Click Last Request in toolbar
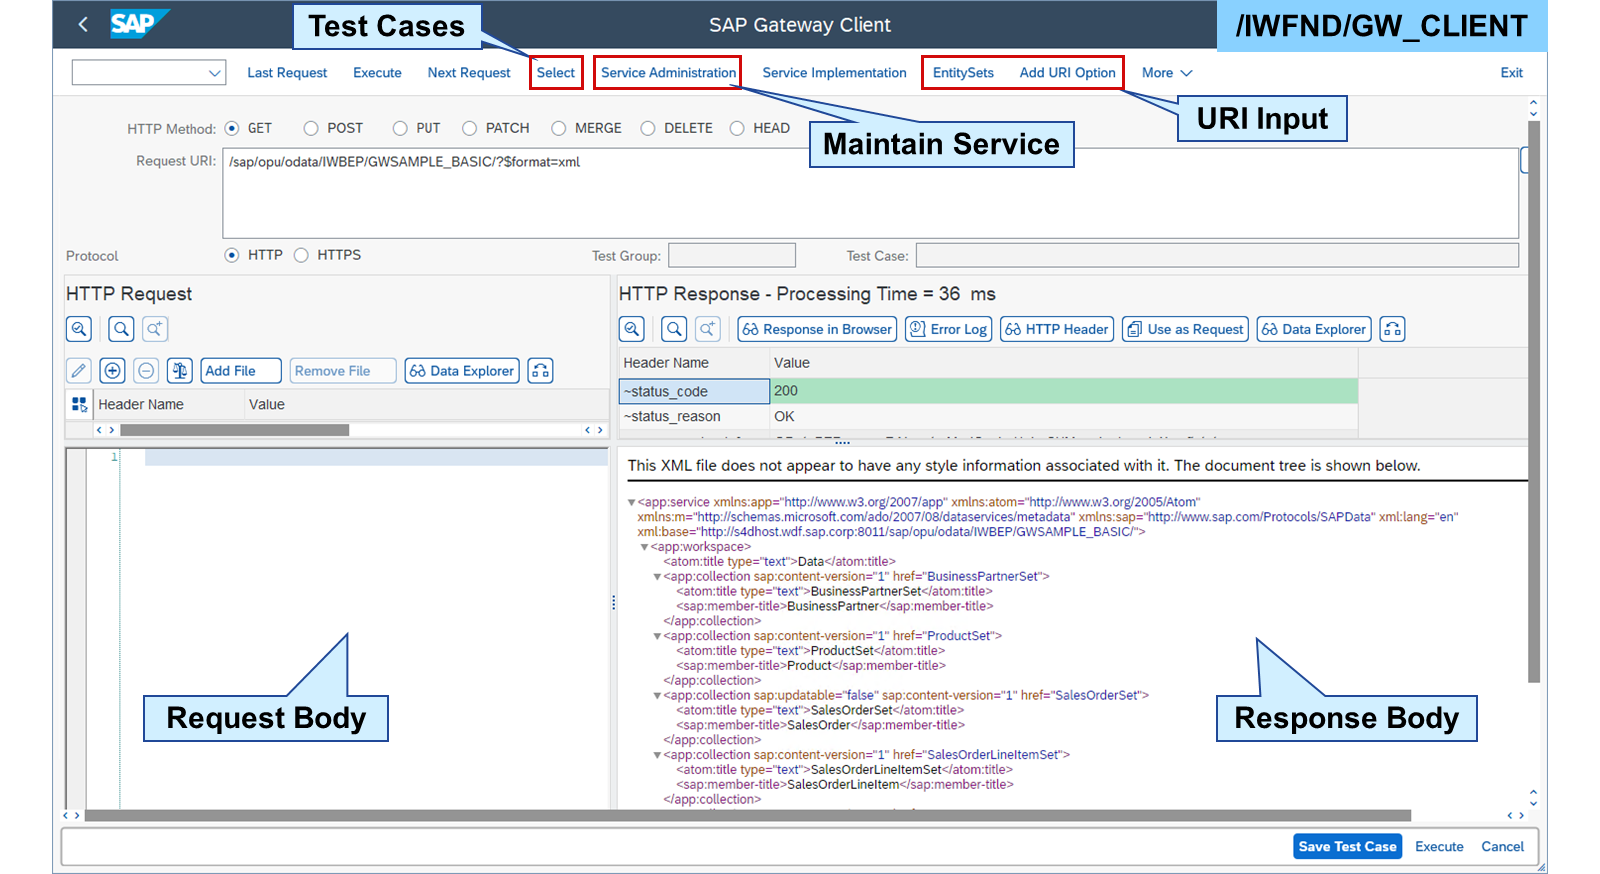Screen dimensions: 1600x874 pos(287,73)
